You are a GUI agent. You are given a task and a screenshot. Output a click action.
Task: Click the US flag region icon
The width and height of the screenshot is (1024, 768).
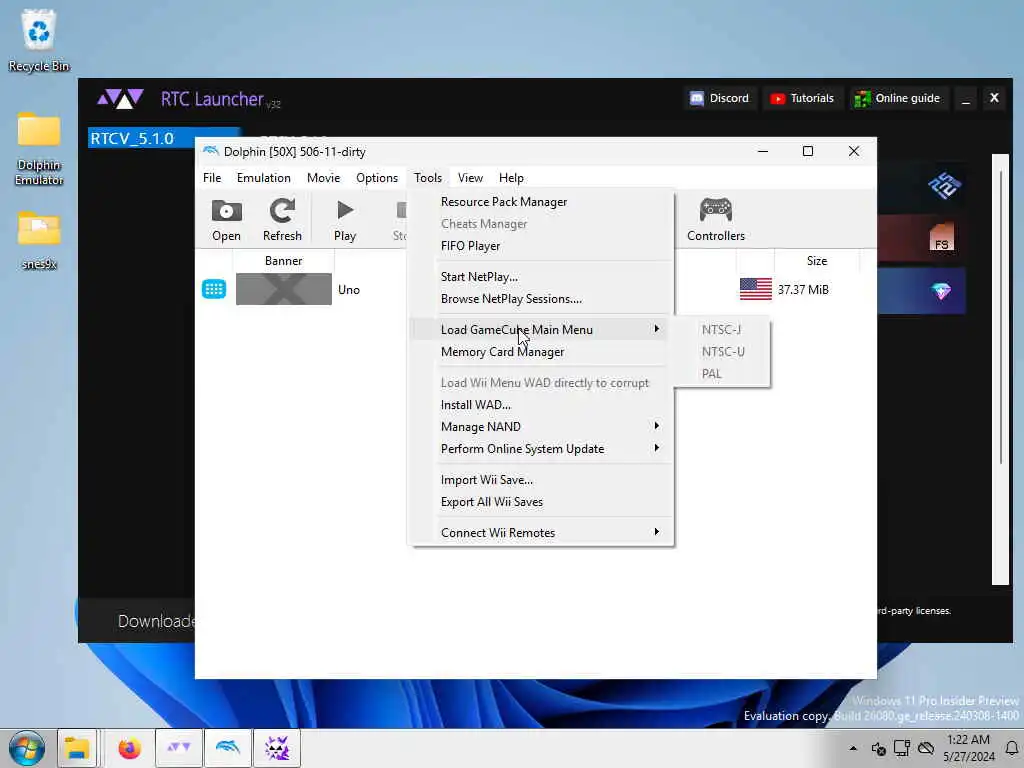[756, 289]
